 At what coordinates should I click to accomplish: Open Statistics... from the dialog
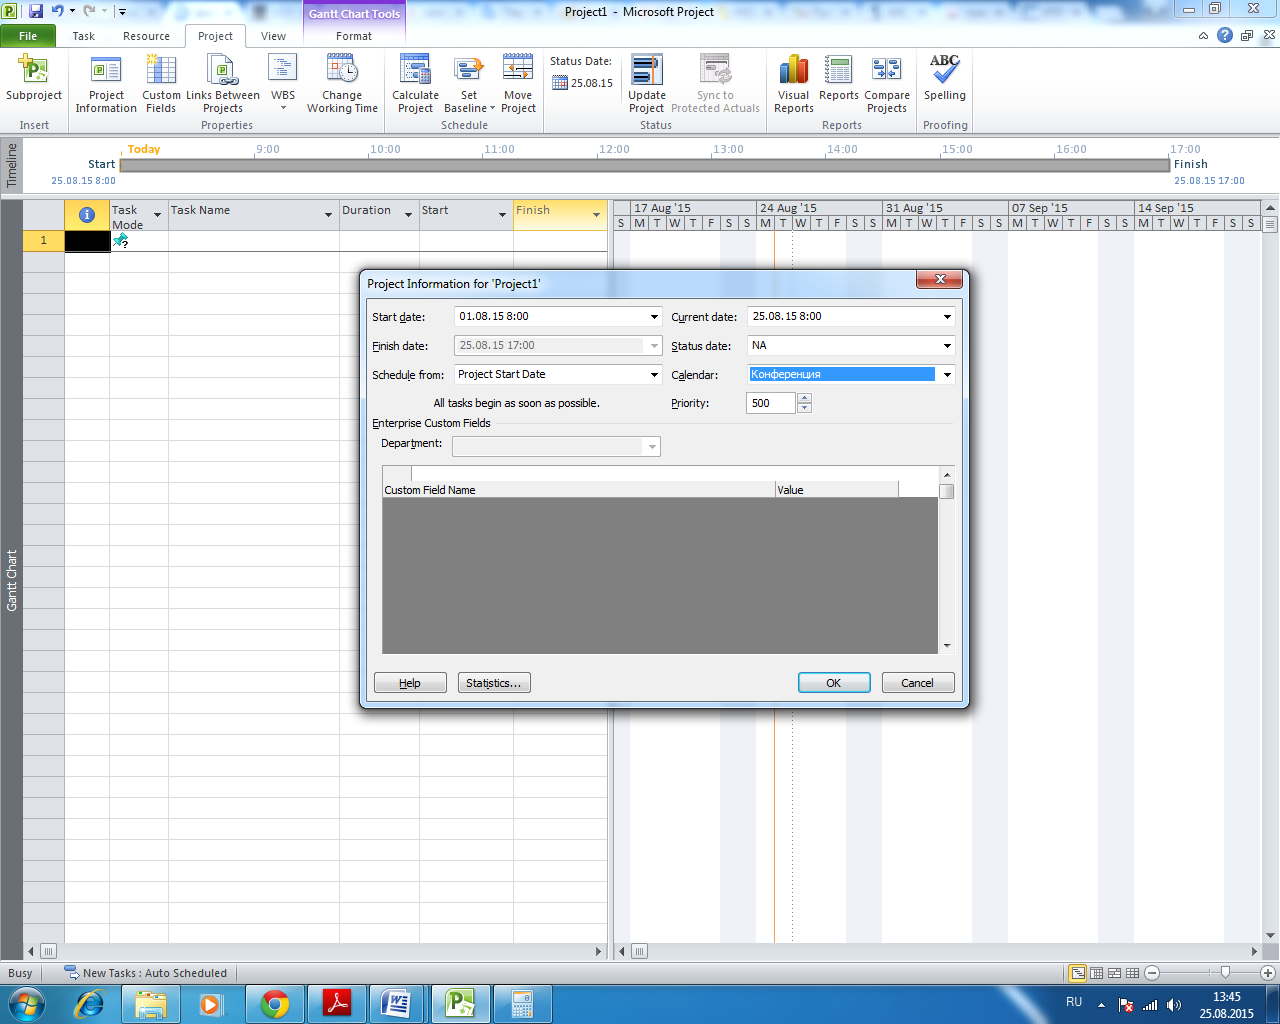[494, 683]
